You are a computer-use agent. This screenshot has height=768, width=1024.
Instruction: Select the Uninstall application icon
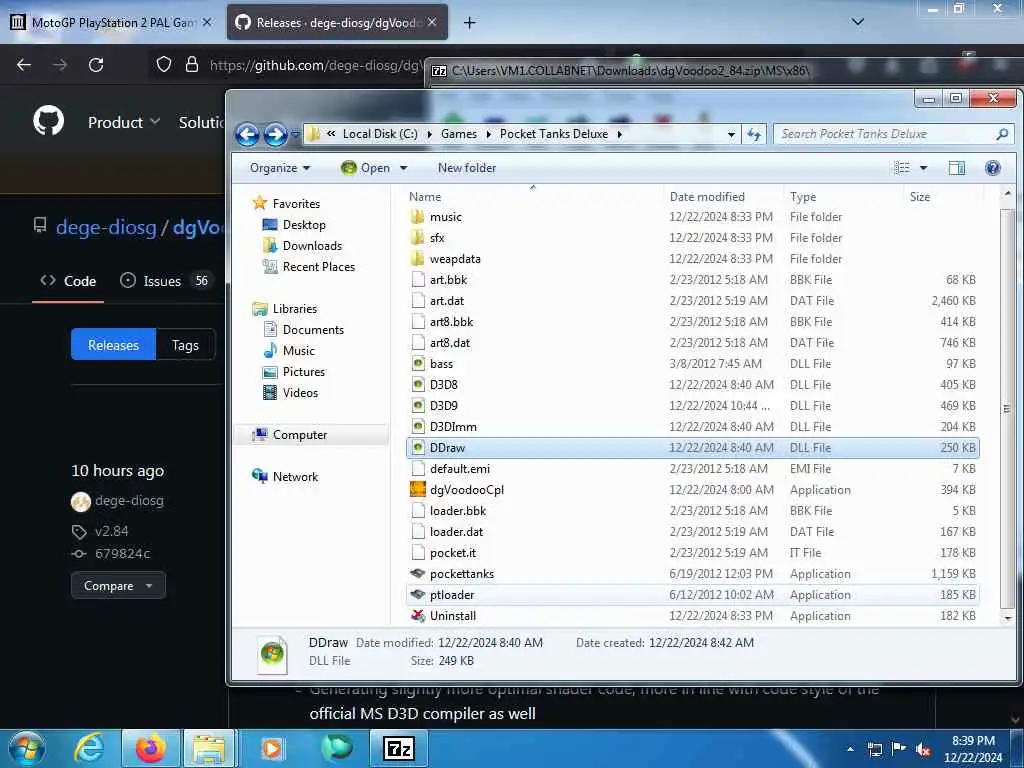pyautogui.click(x=418, y=616)
